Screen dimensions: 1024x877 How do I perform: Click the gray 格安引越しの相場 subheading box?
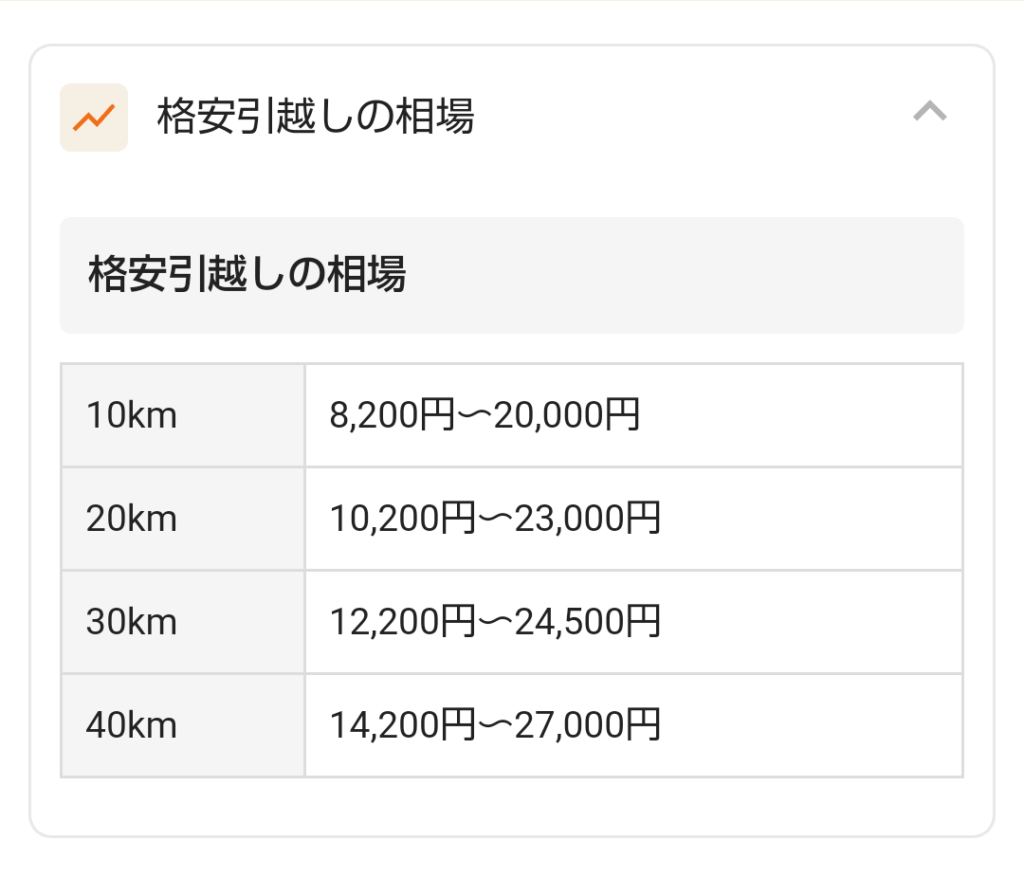point(511,276)
